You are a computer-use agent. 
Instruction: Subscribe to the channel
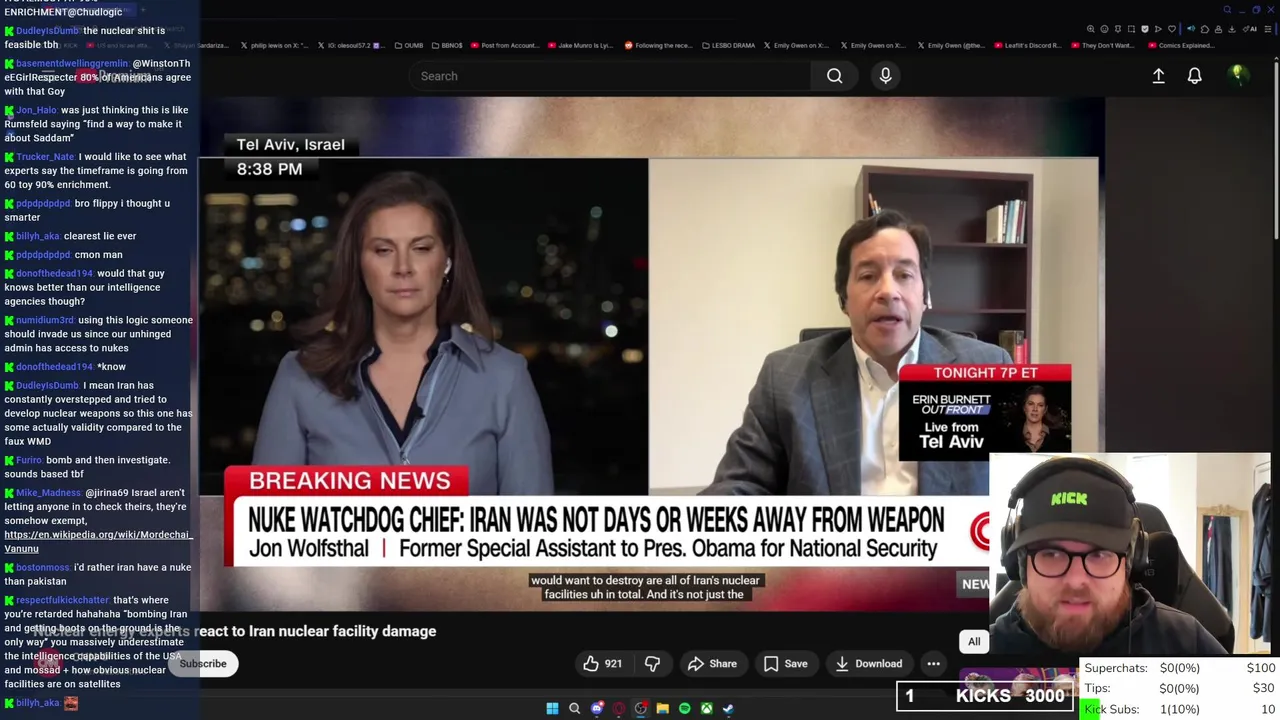(x=203, y=663)
